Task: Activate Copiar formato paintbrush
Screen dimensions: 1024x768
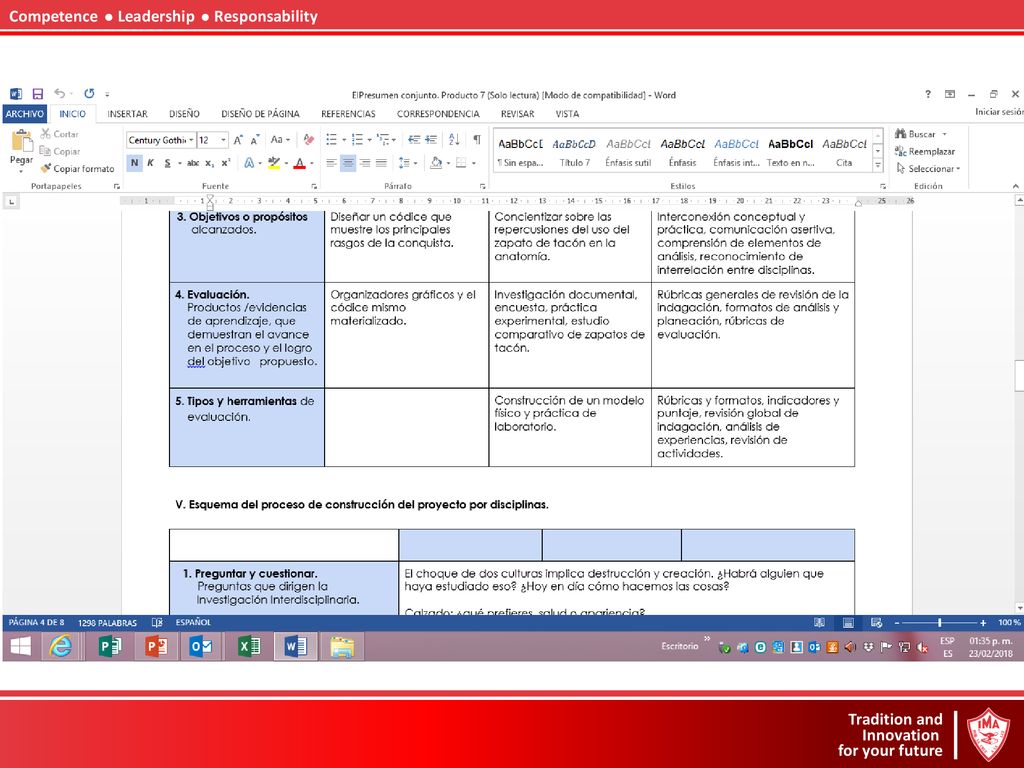Action: click(77, 168)
